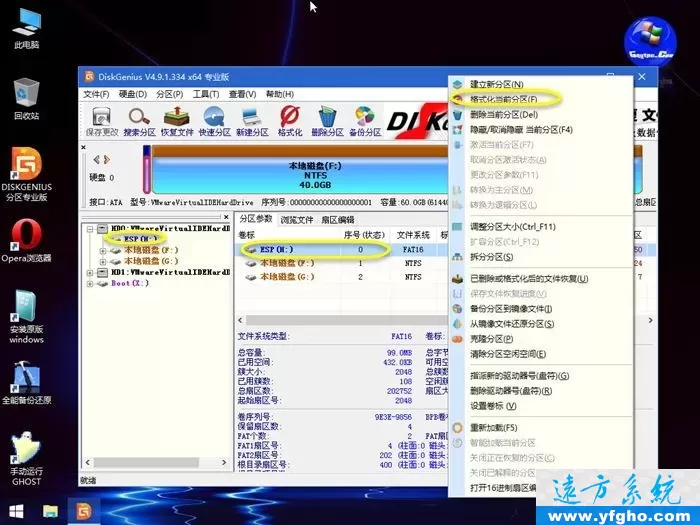Select 本地磁盘 (G:) in the disk tree
The height and width of the screenshot is (525, 700).
click(x=151, y=261)
